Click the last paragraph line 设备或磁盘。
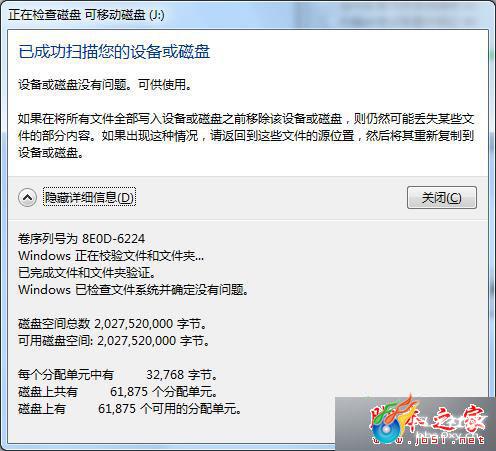 (x=51, y=153)
